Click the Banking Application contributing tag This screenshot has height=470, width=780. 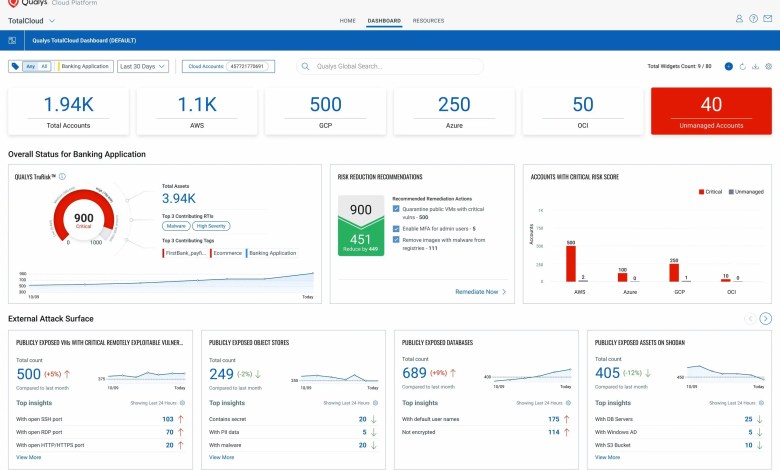click(x=272, y=253)
